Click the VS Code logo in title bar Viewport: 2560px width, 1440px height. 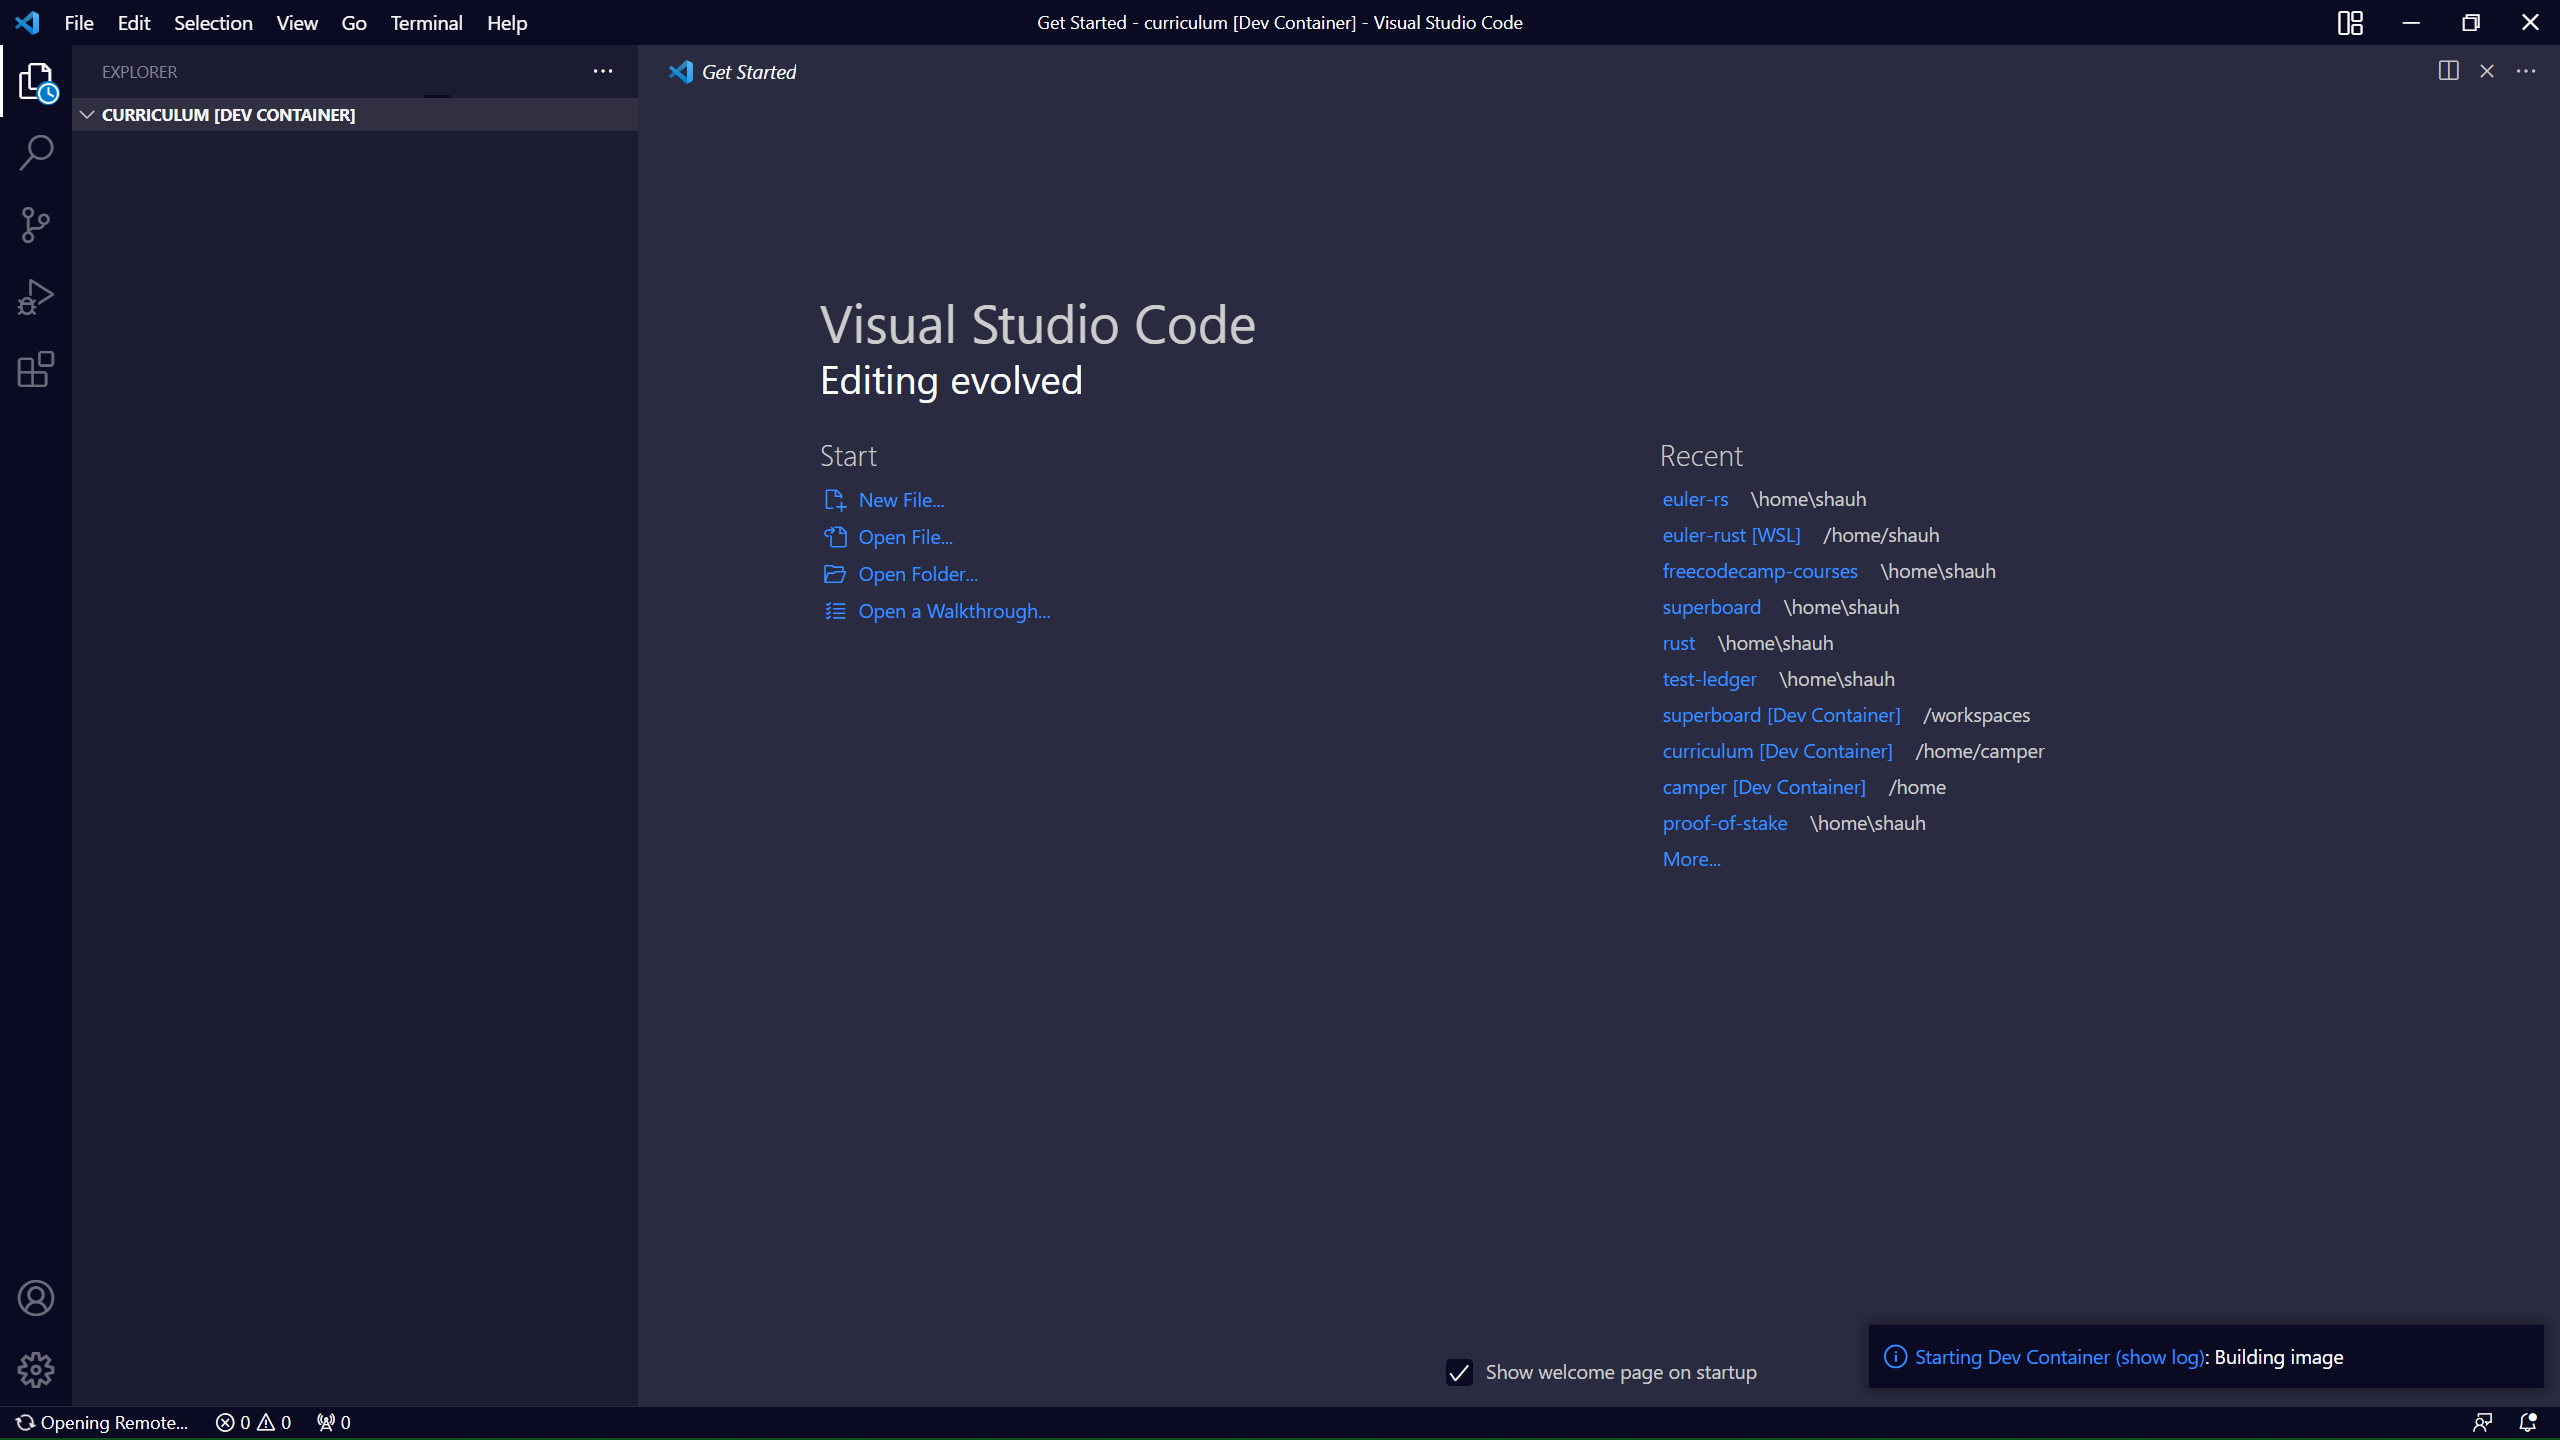[27, 22]
